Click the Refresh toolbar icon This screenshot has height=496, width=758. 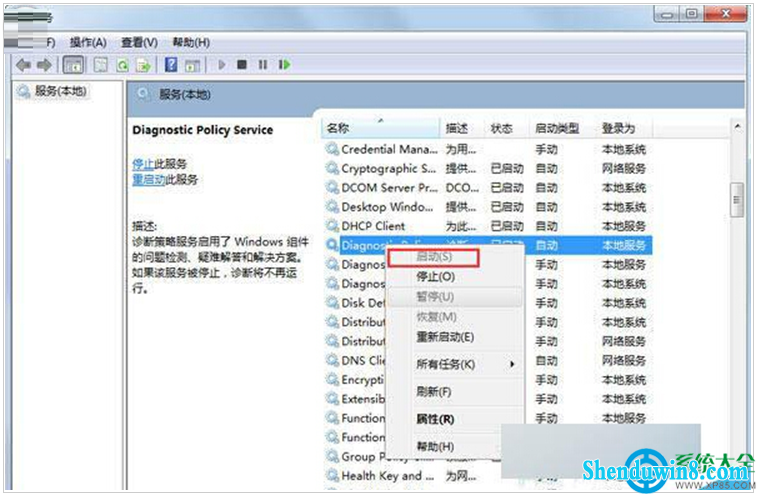pyautogui.click(x=123, y=65)
